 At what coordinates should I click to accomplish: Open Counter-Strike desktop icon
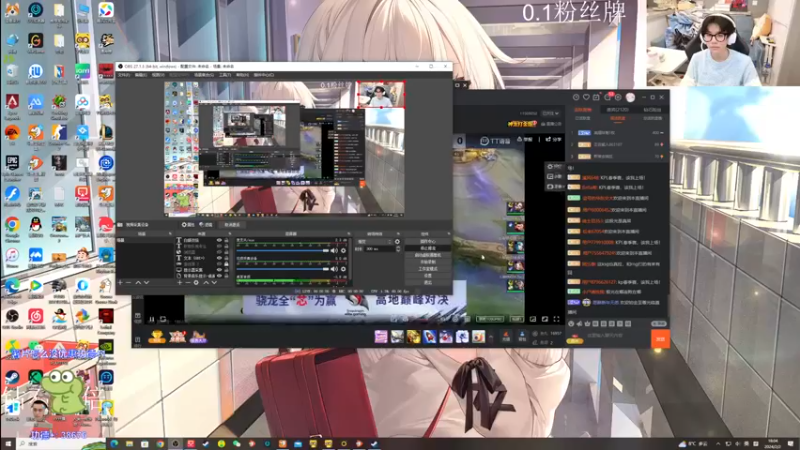(x=59, y=136)
